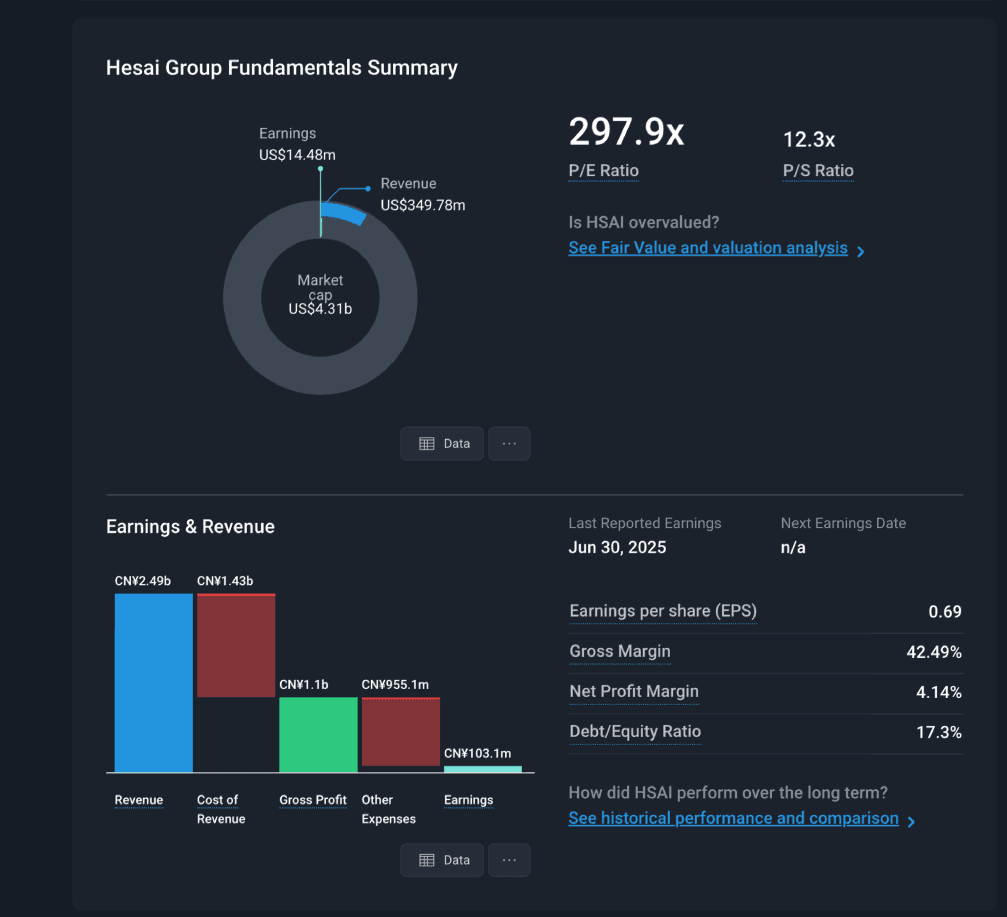Click the CN¥103.1m earnings value label
Screen dimensions: 1007x917
pos(477,753)
